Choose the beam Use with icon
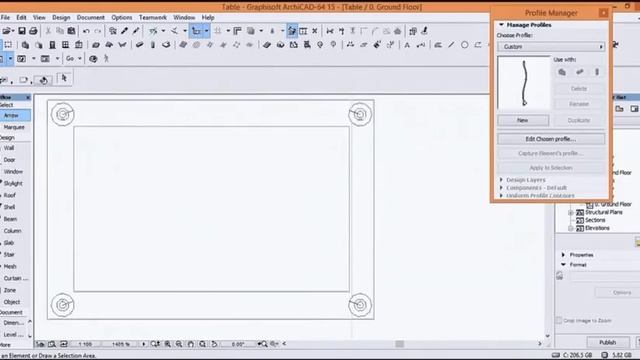 click(580, 72)
